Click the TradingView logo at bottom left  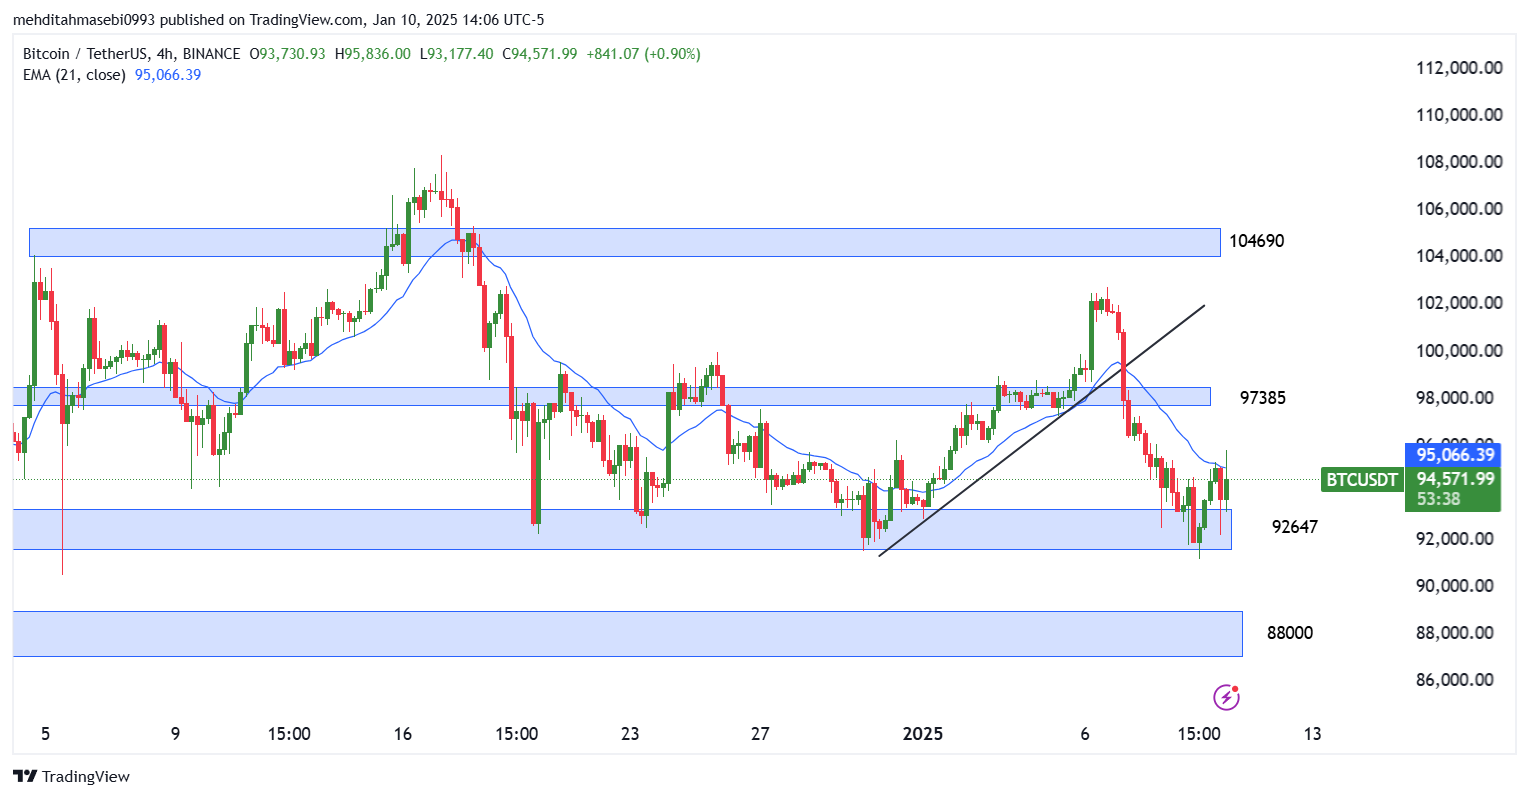pos(71,776)
